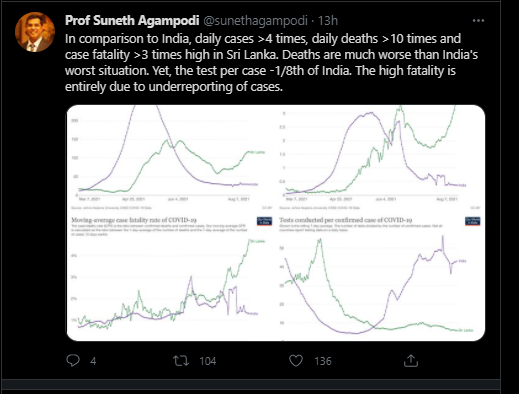Viewport: 519px width, 394px height.
Task: Open the daily deaths chart image
Action: (x=380, y=158)
